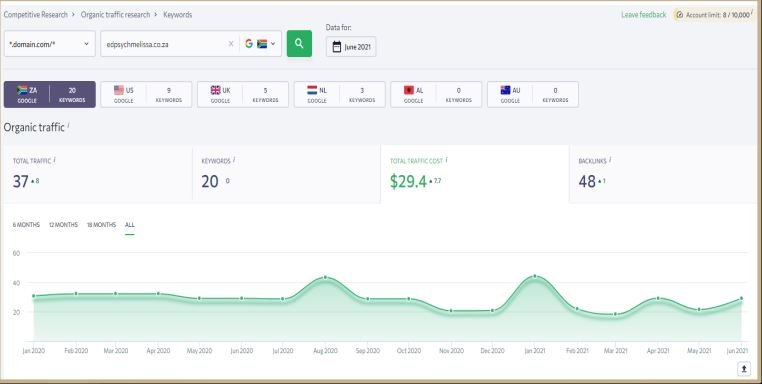
Task: Click the Mar 2021 data point on chart
Action: tap(615, 314)
